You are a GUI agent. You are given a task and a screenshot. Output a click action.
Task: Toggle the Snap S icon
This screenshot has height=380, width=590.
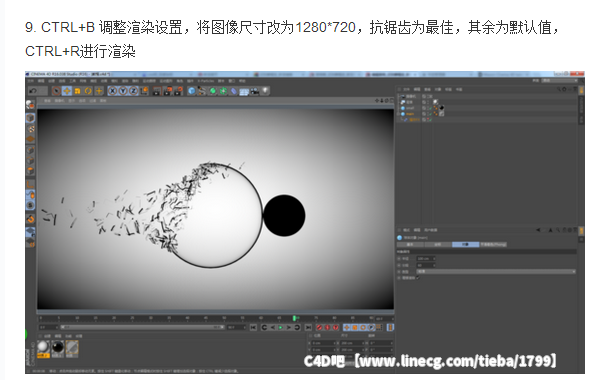tap(30, 205)
